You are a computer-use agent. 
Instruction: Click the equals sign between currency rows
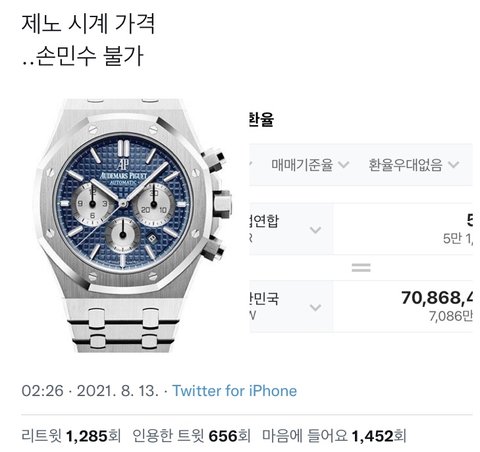click(361, 267)
